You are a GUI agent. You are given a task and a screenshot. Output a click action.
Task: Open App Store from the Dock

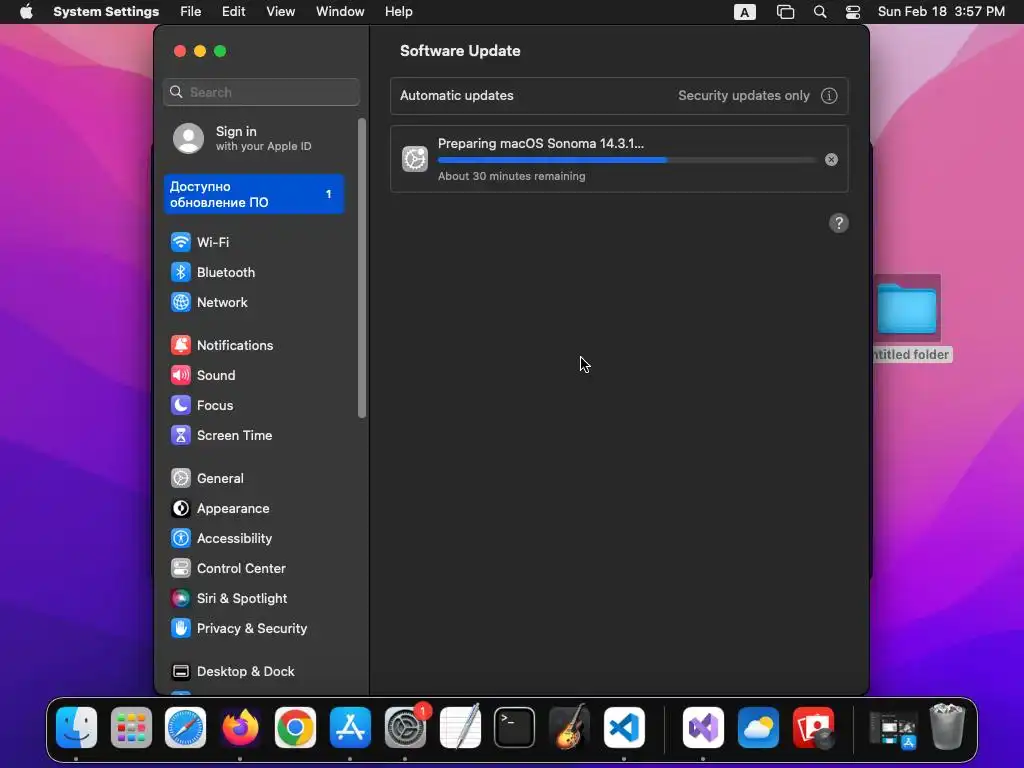[350, 728]
